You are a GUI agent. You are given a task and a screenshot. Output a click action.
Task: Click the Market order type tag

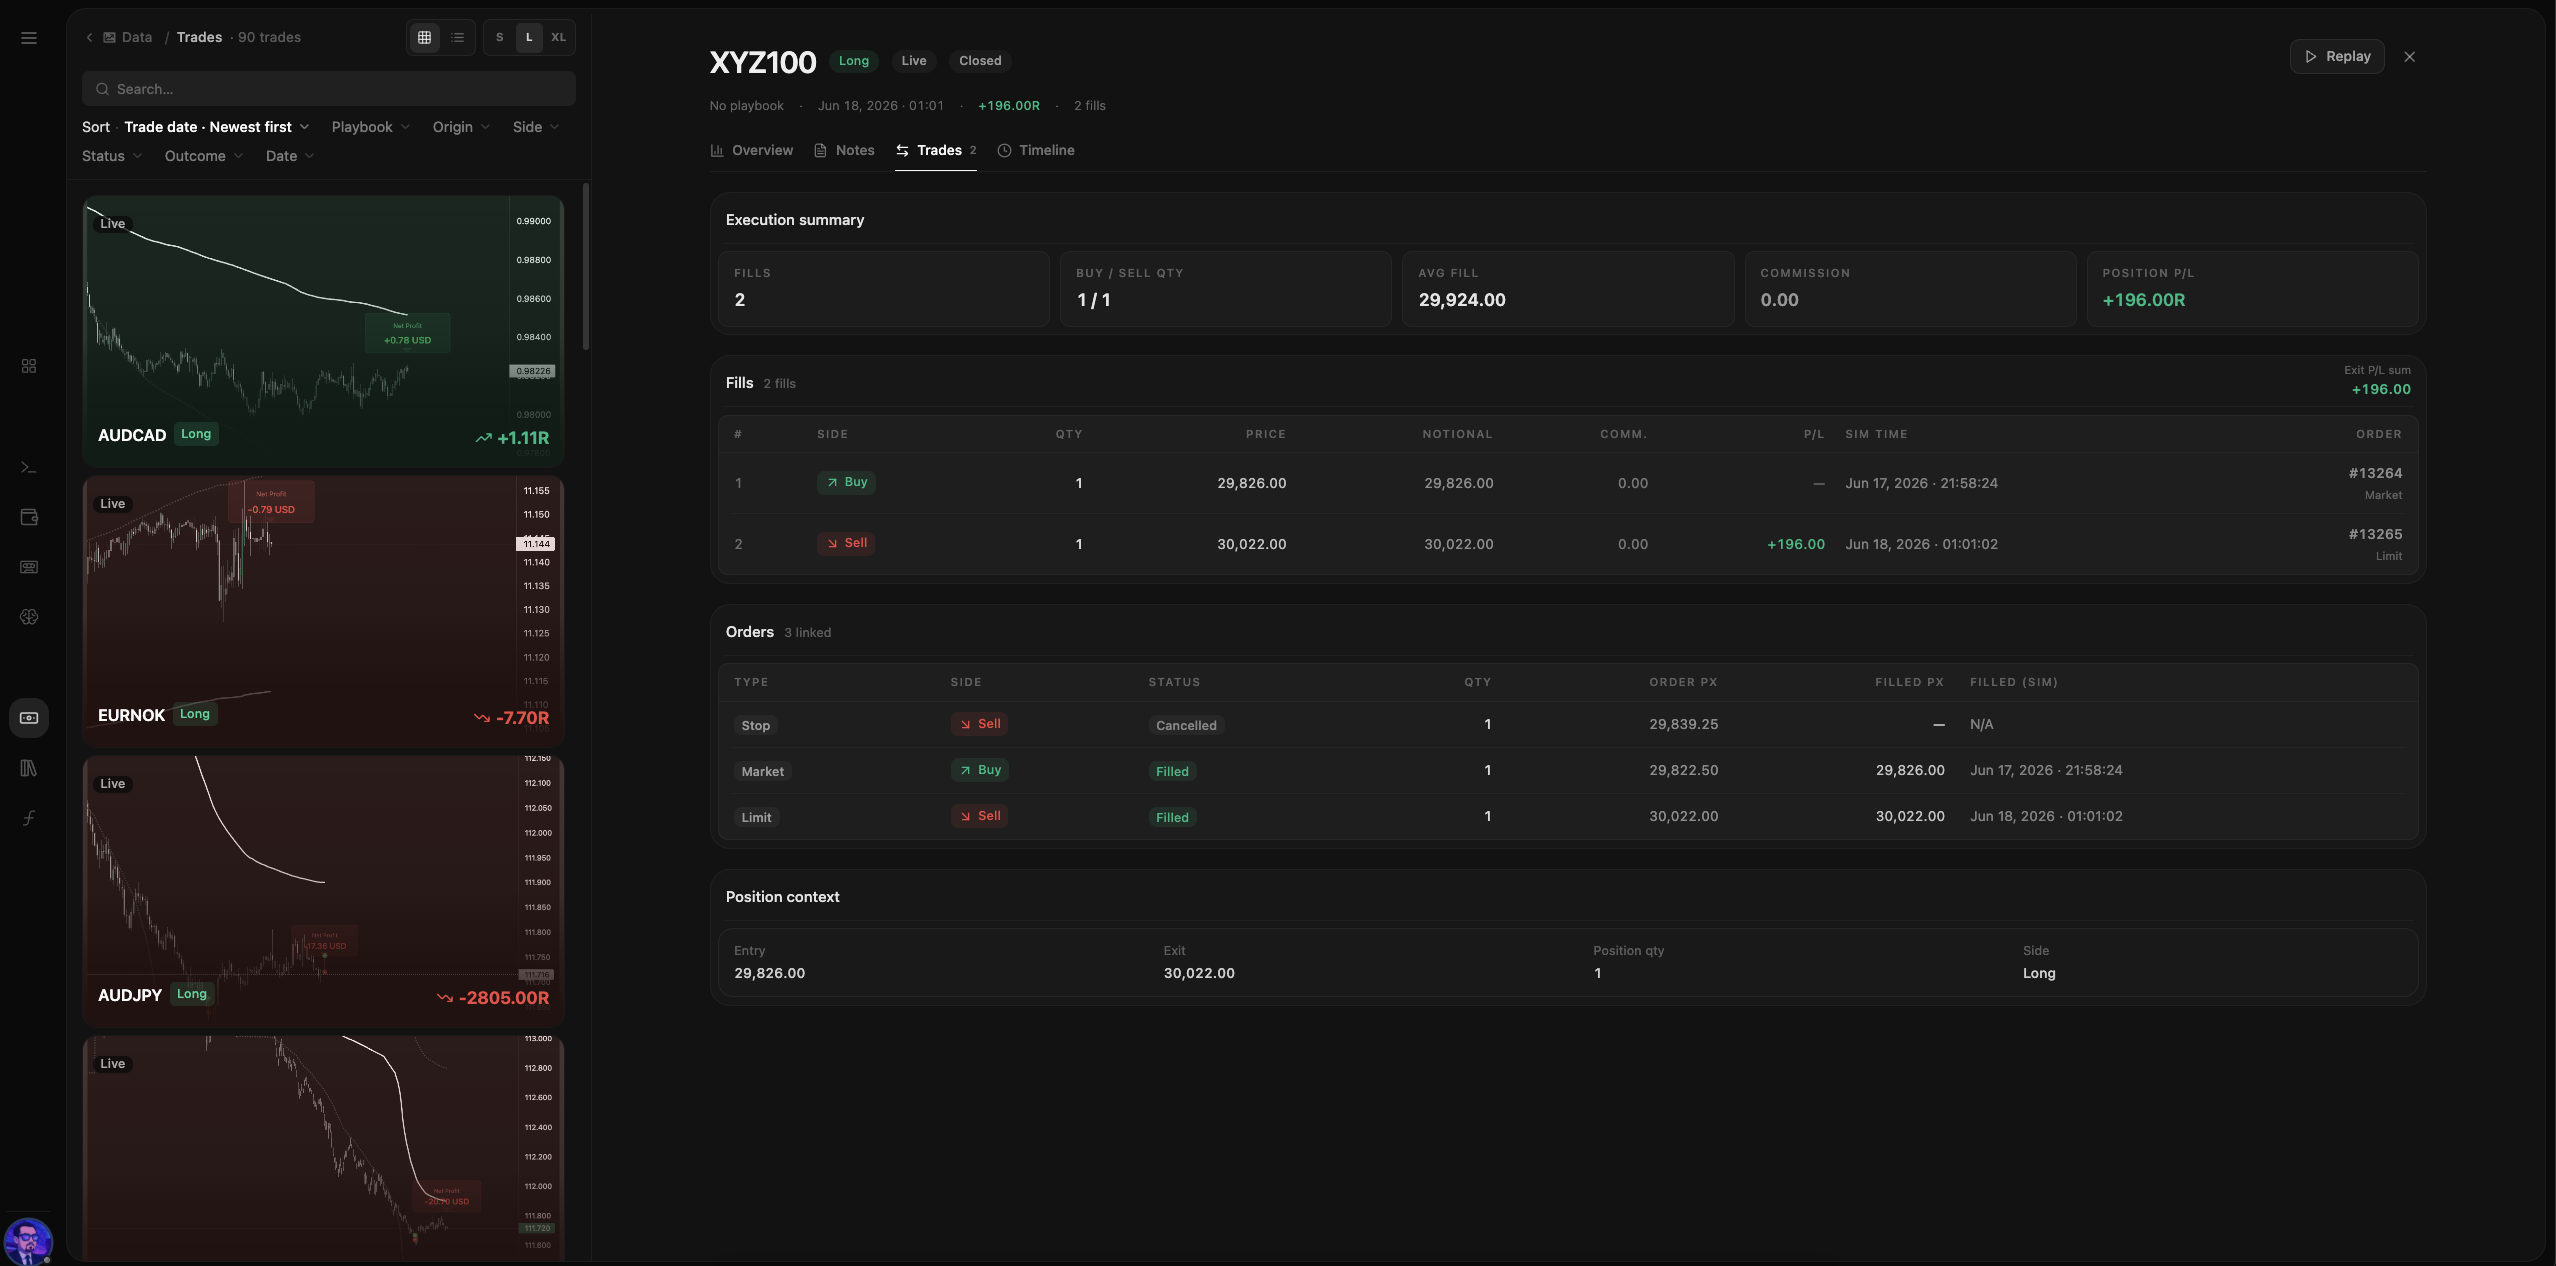point(763,771)
